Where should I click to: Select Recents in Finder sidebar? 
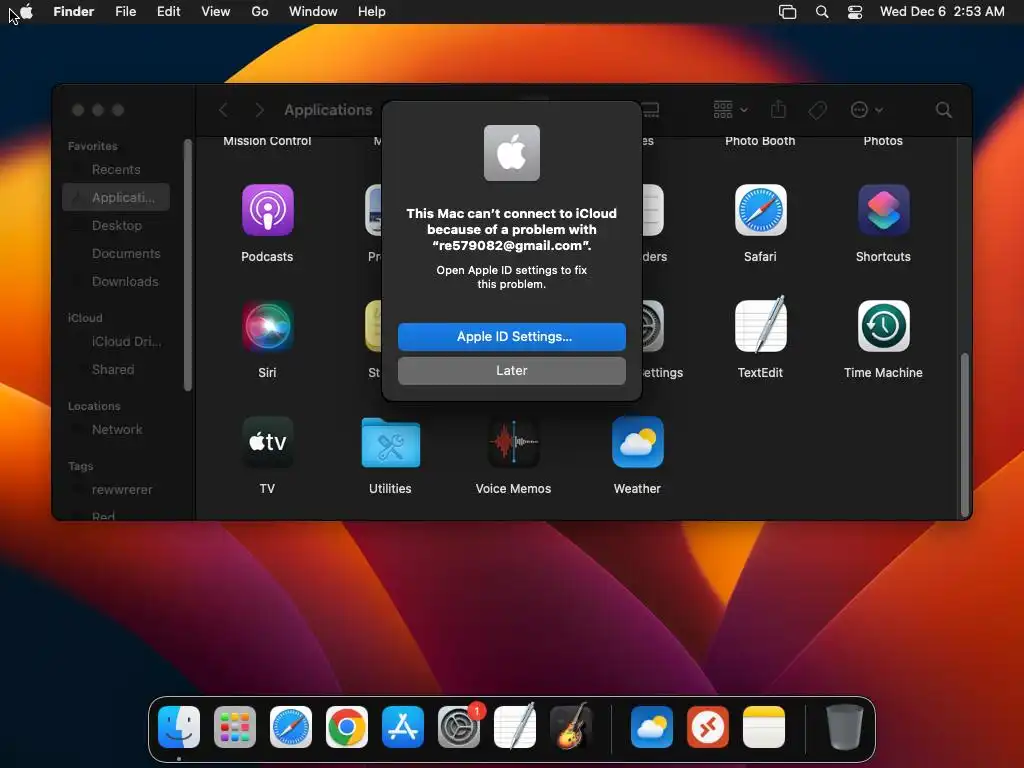116,170
